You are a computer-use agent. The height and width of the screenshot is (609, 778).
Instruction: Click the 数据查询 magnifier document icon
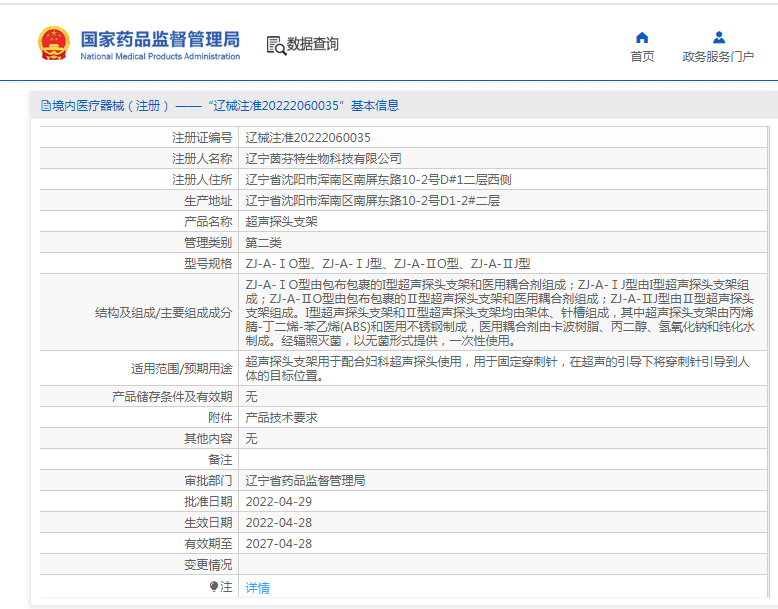click(x=275, y=45)
